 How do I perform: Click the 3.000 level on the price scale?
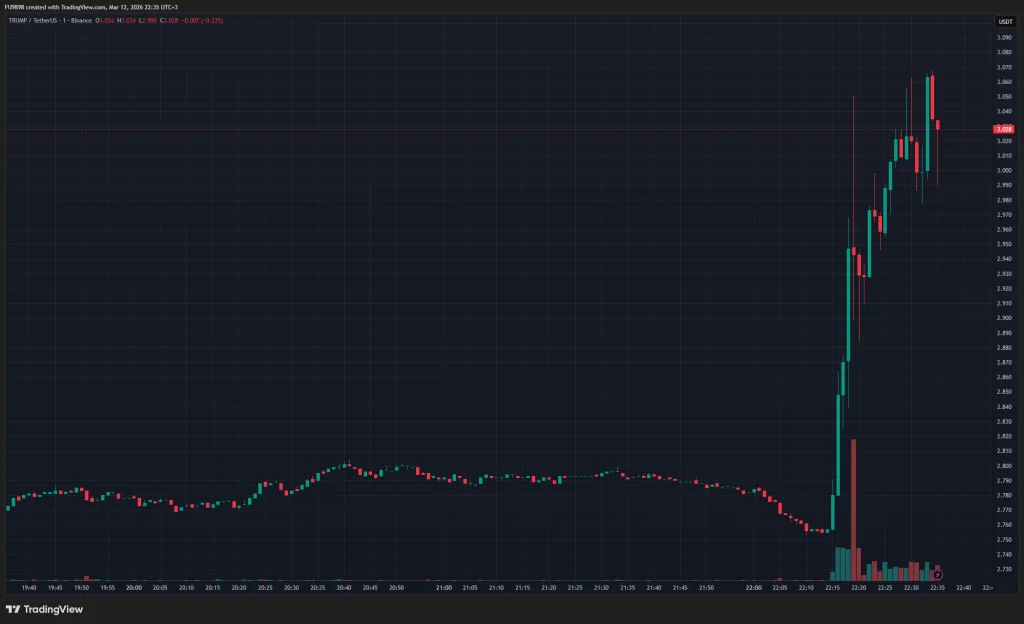(1003, 170)
